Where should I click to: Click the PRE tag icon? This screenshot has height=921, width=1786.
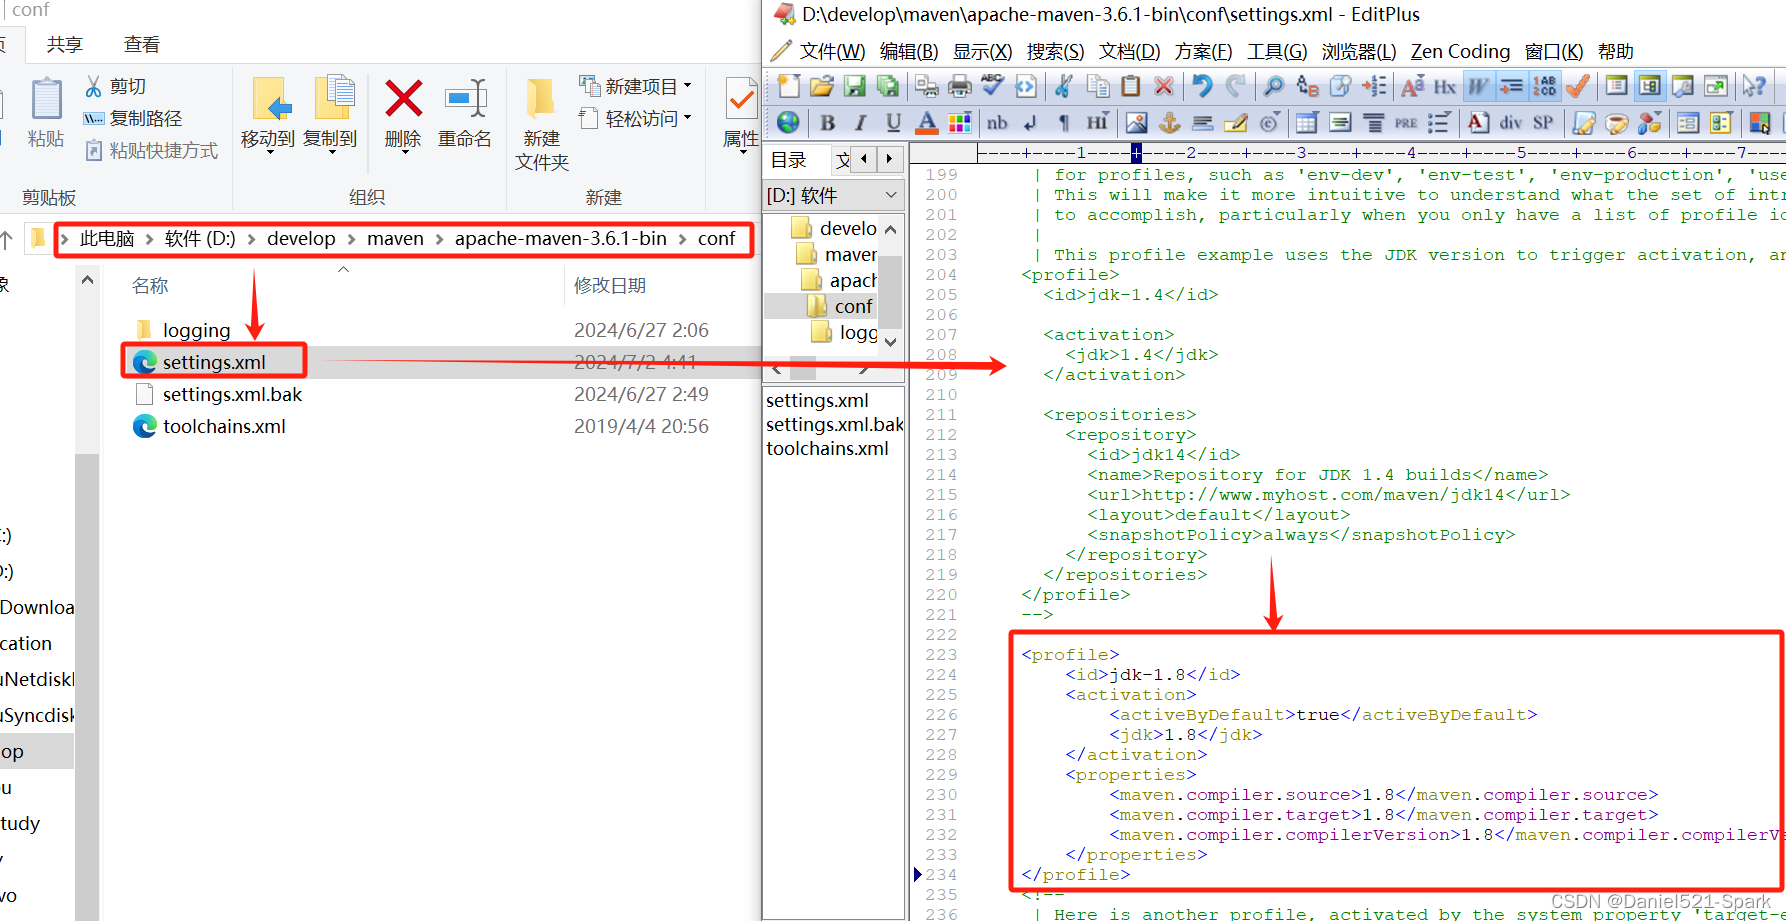coord(1406,123)
